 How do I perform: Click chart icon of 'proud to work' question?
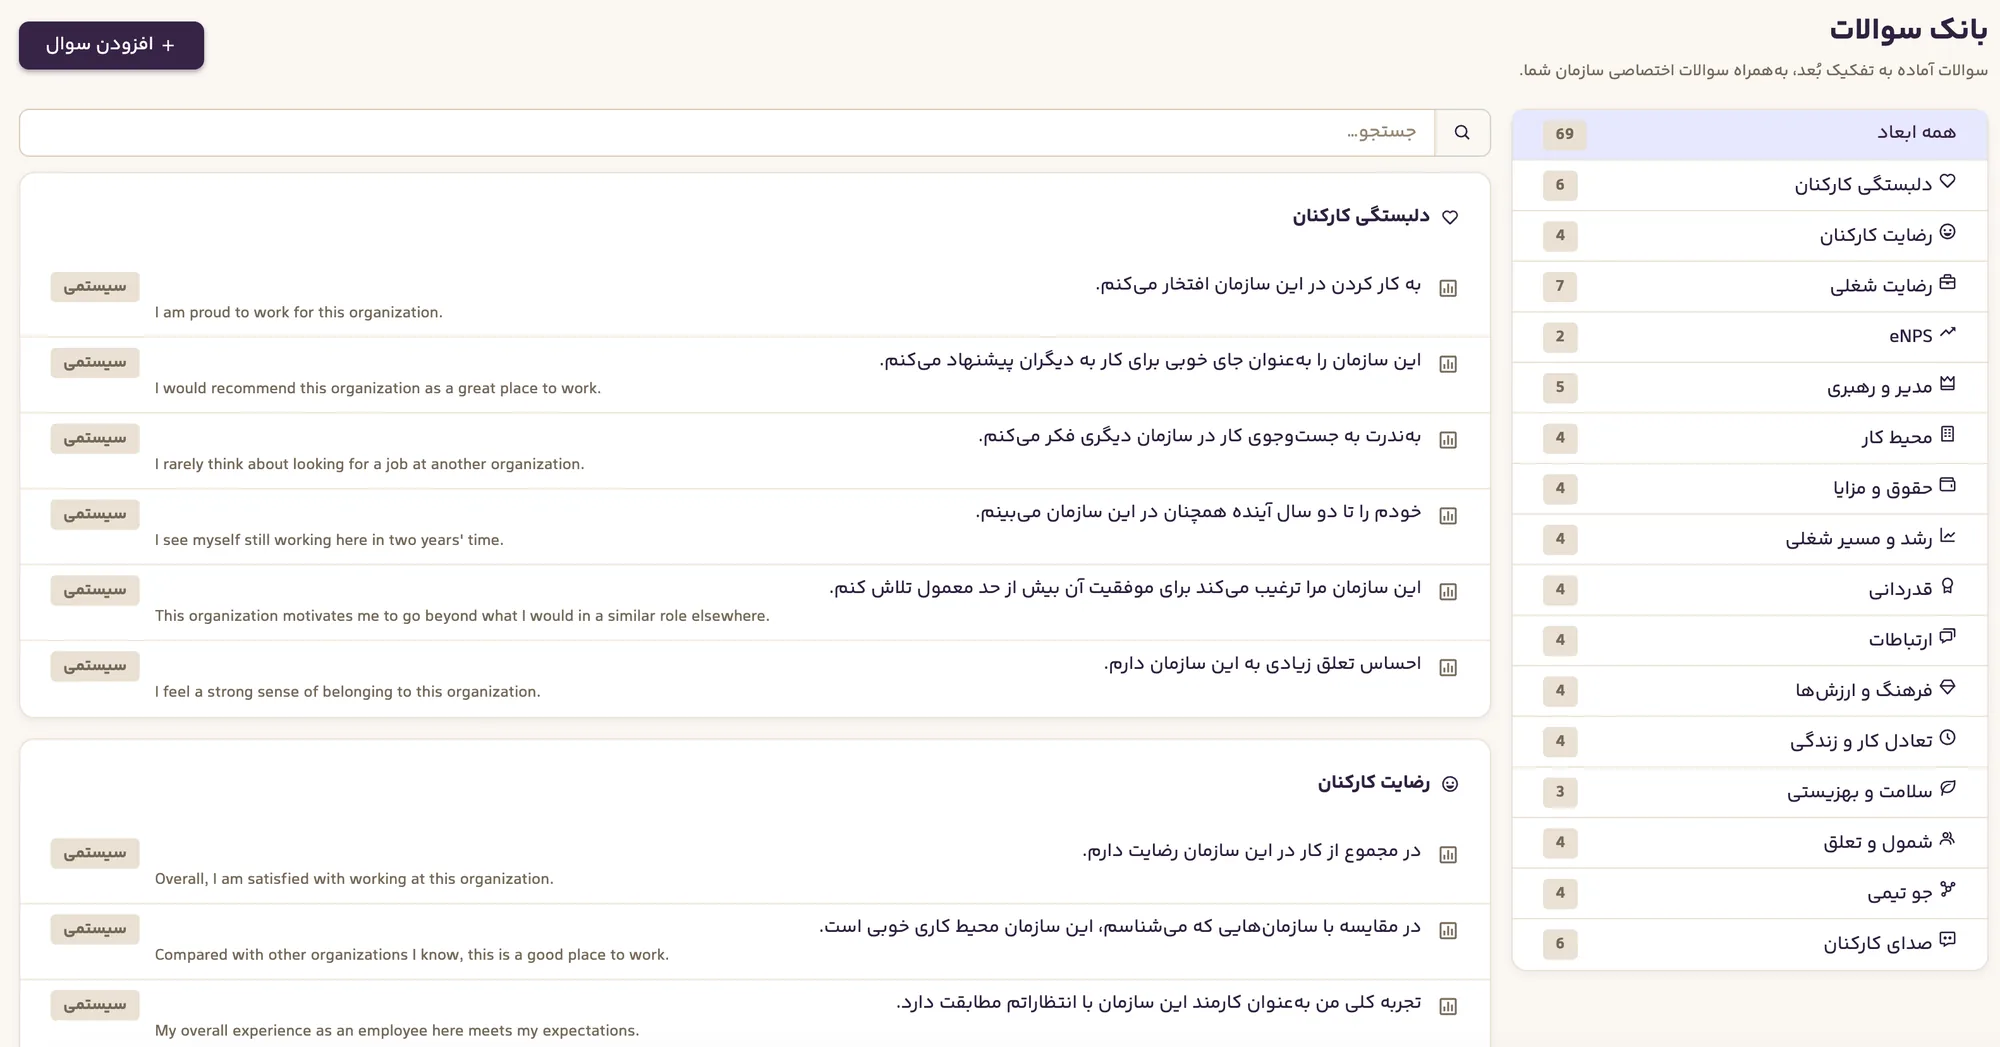(x=1448, y=289)
